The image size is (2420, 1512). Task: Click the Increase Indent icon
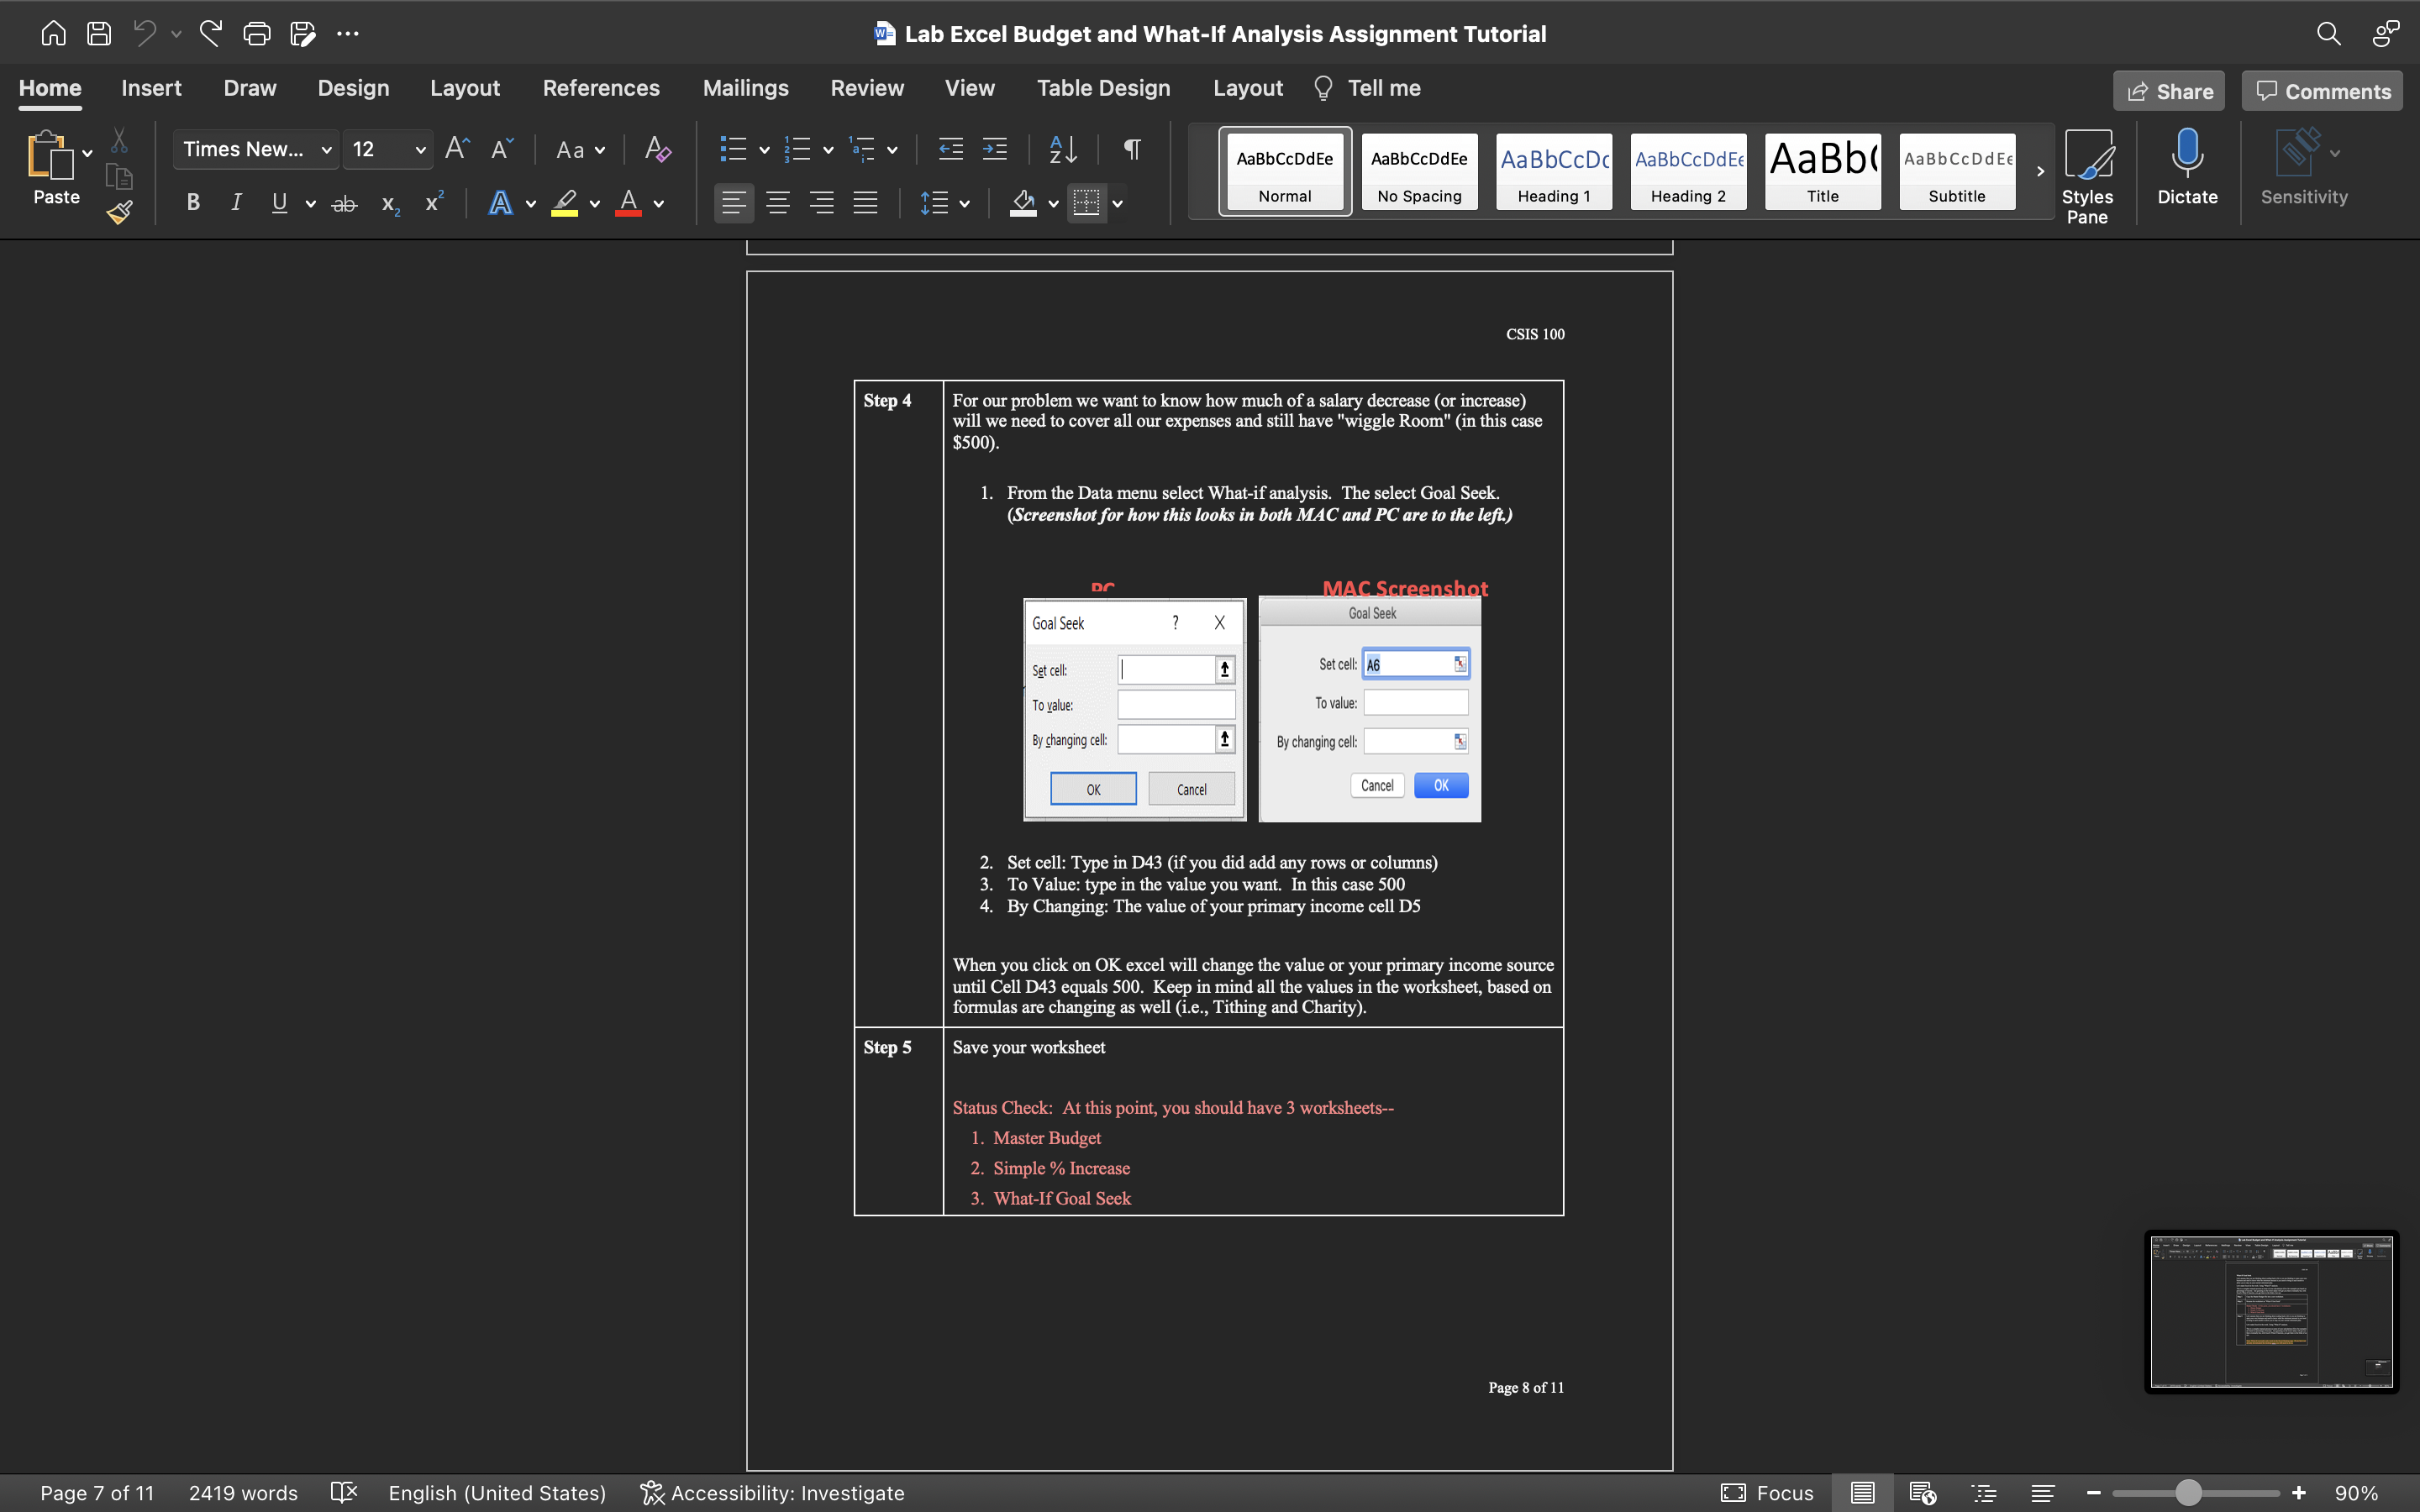point(994,150)
